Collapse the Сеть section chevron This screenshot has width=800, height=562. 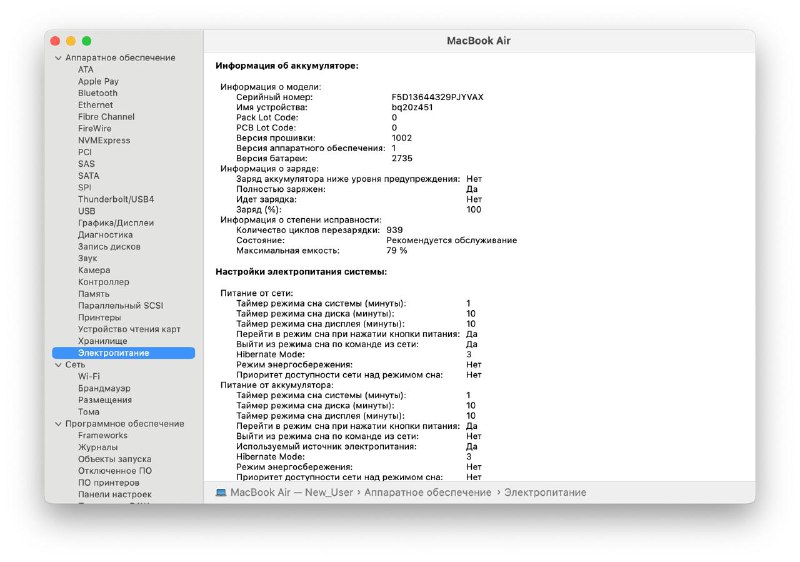click(x=58, y=365)
